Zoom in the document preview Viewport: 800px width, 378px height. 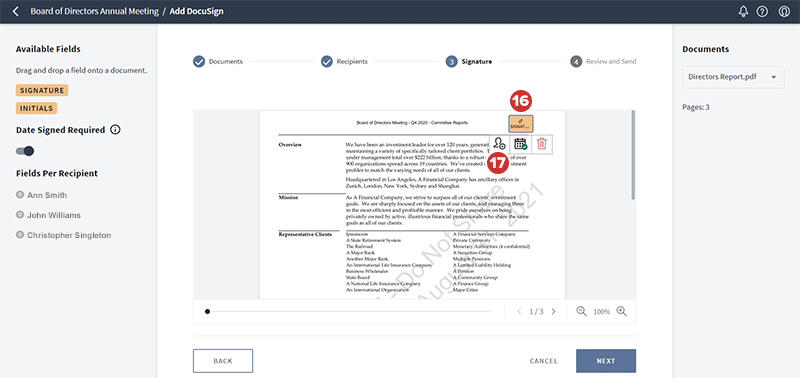tap(621, 311)
